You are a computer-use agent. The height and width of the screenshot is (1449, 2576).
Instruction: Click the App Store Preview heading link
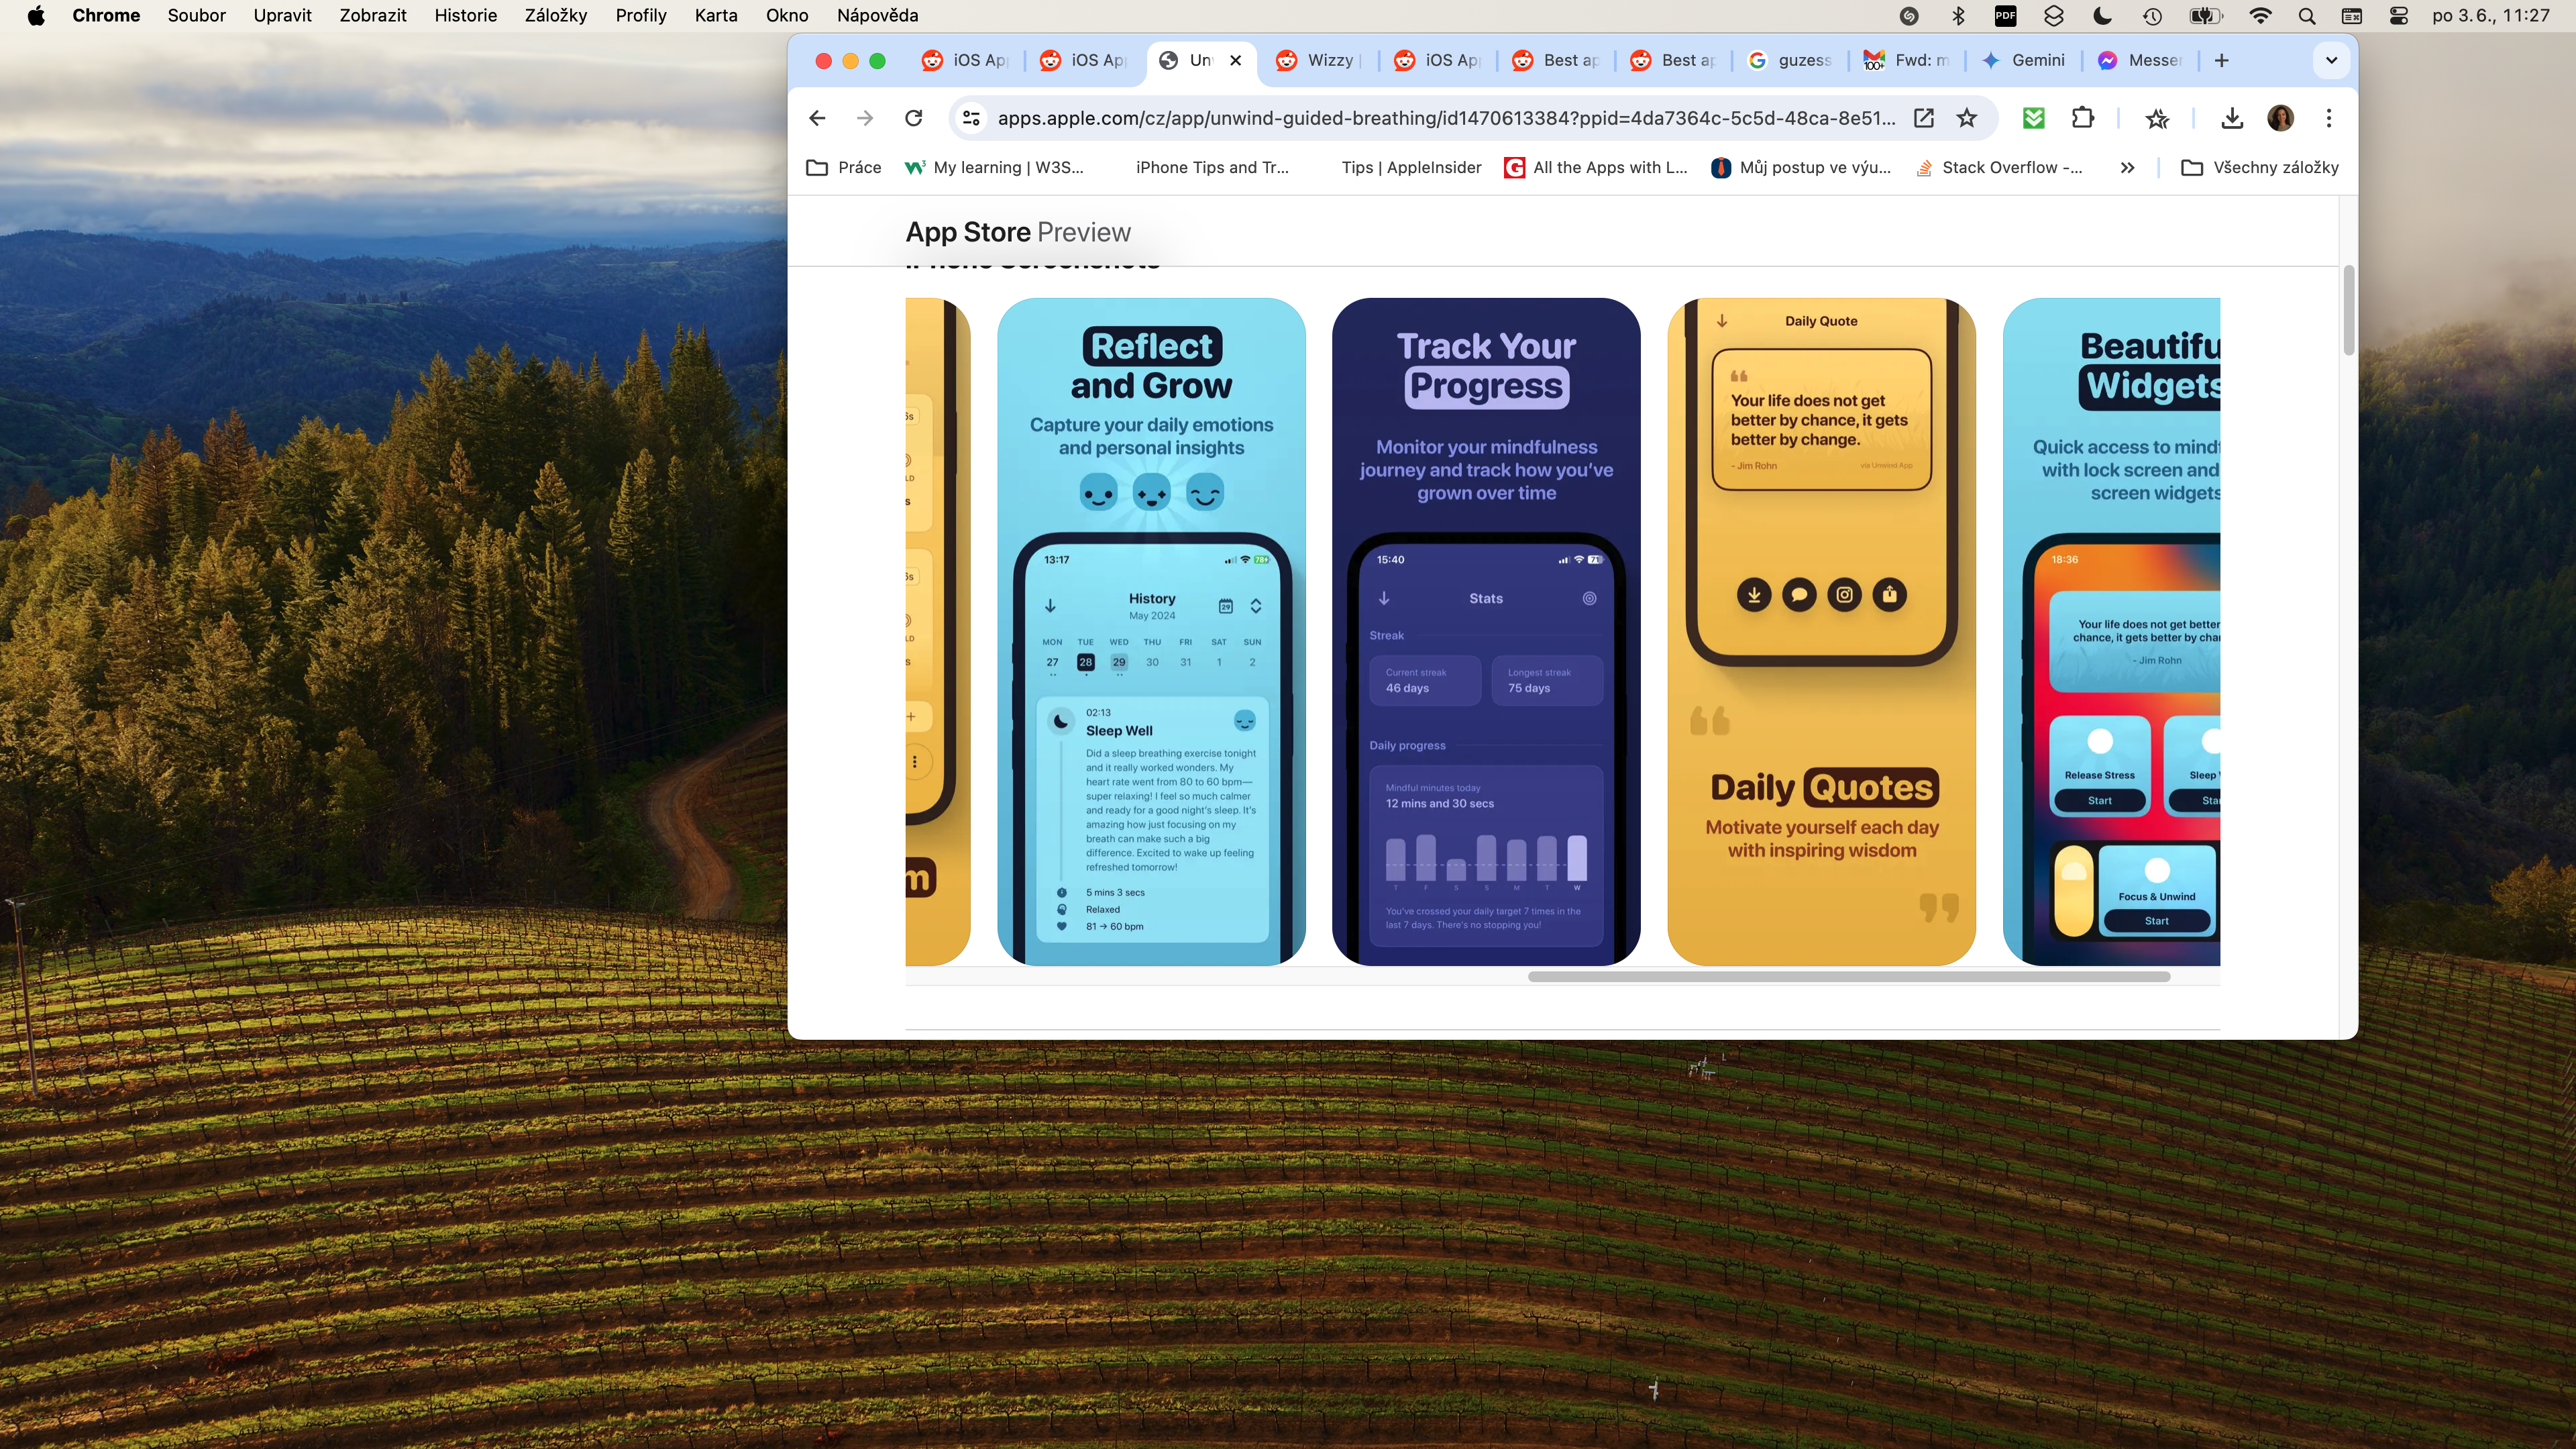tap(1018, 232)
